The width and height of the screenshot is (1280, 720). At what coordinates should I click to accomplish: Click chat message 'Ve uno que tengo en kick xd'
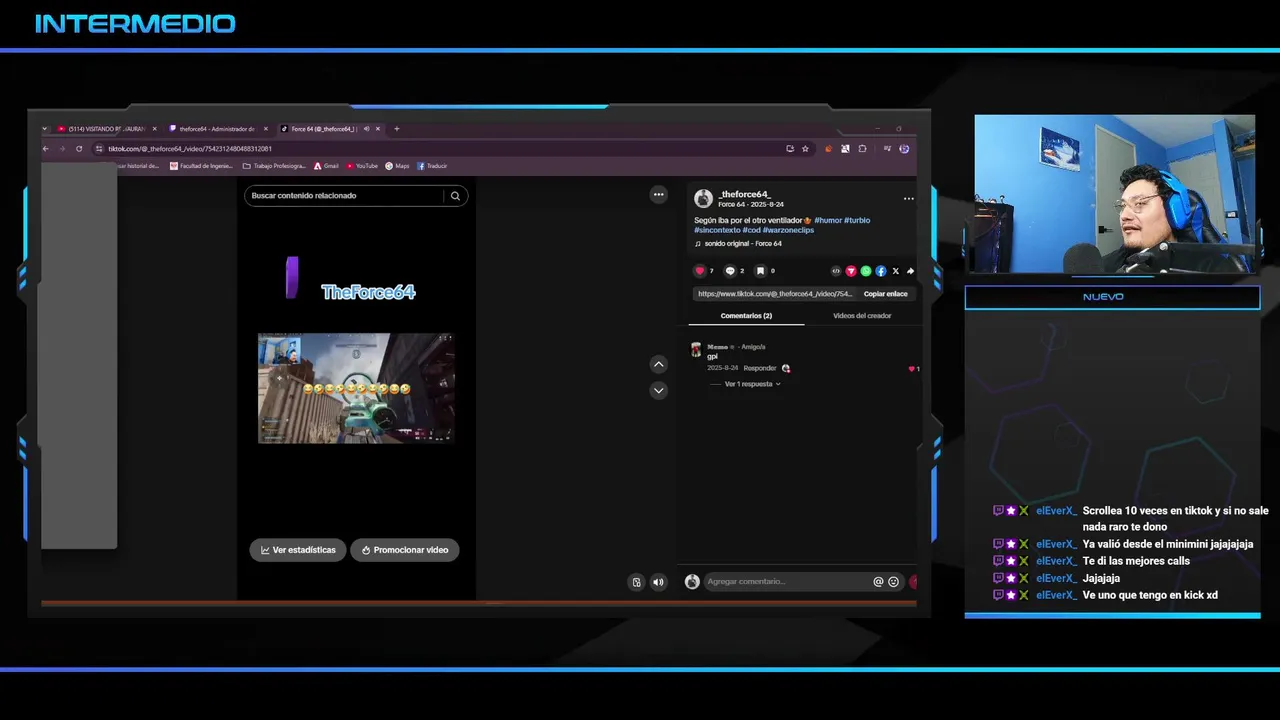tap(1150, 595)
